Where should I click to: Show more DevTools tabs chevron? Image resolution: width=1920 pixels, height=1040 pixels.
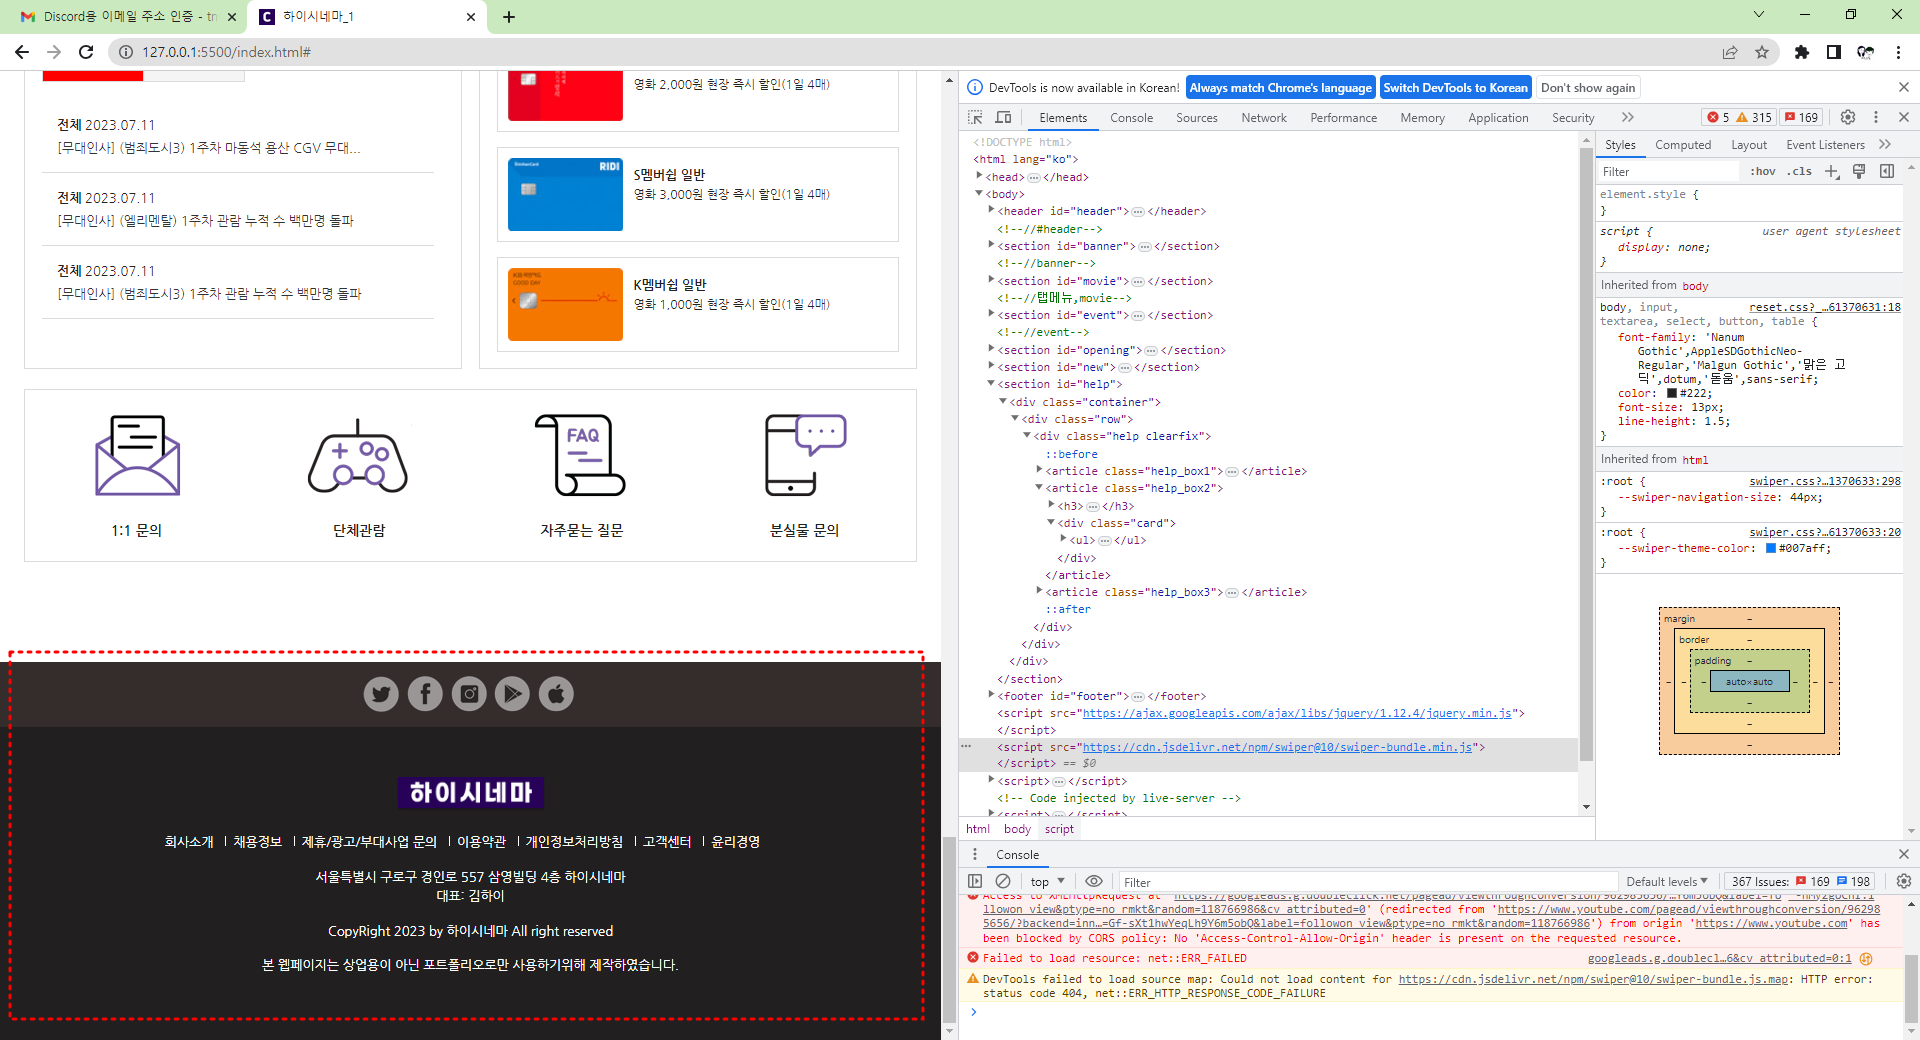tap(1627, 118)
